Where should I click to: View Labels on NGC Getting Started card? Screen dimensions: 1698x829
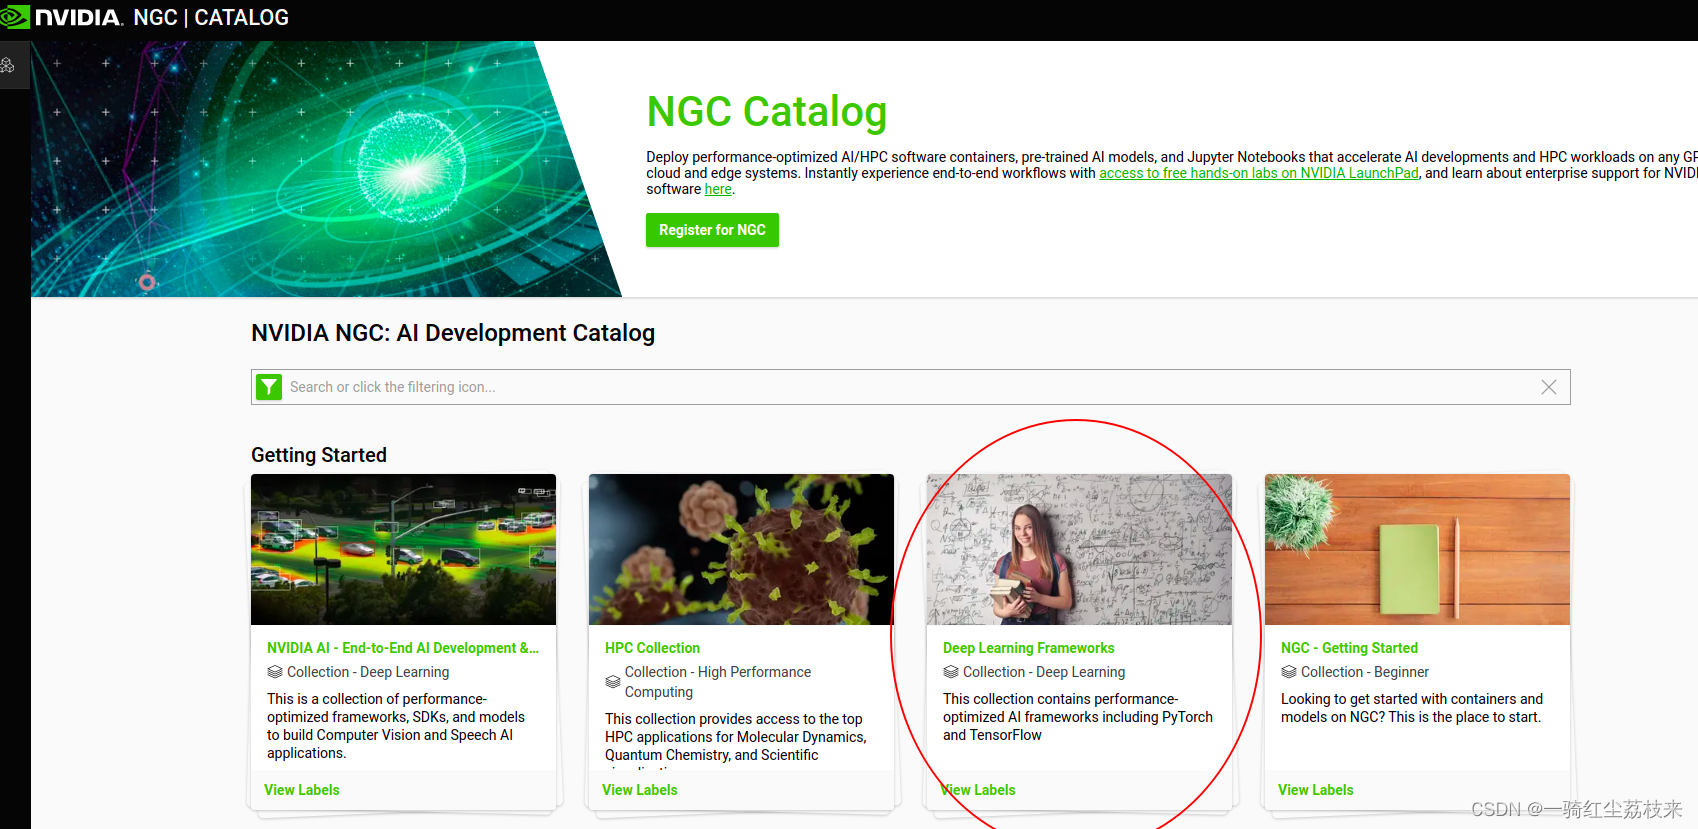[x=1316, y=790]
